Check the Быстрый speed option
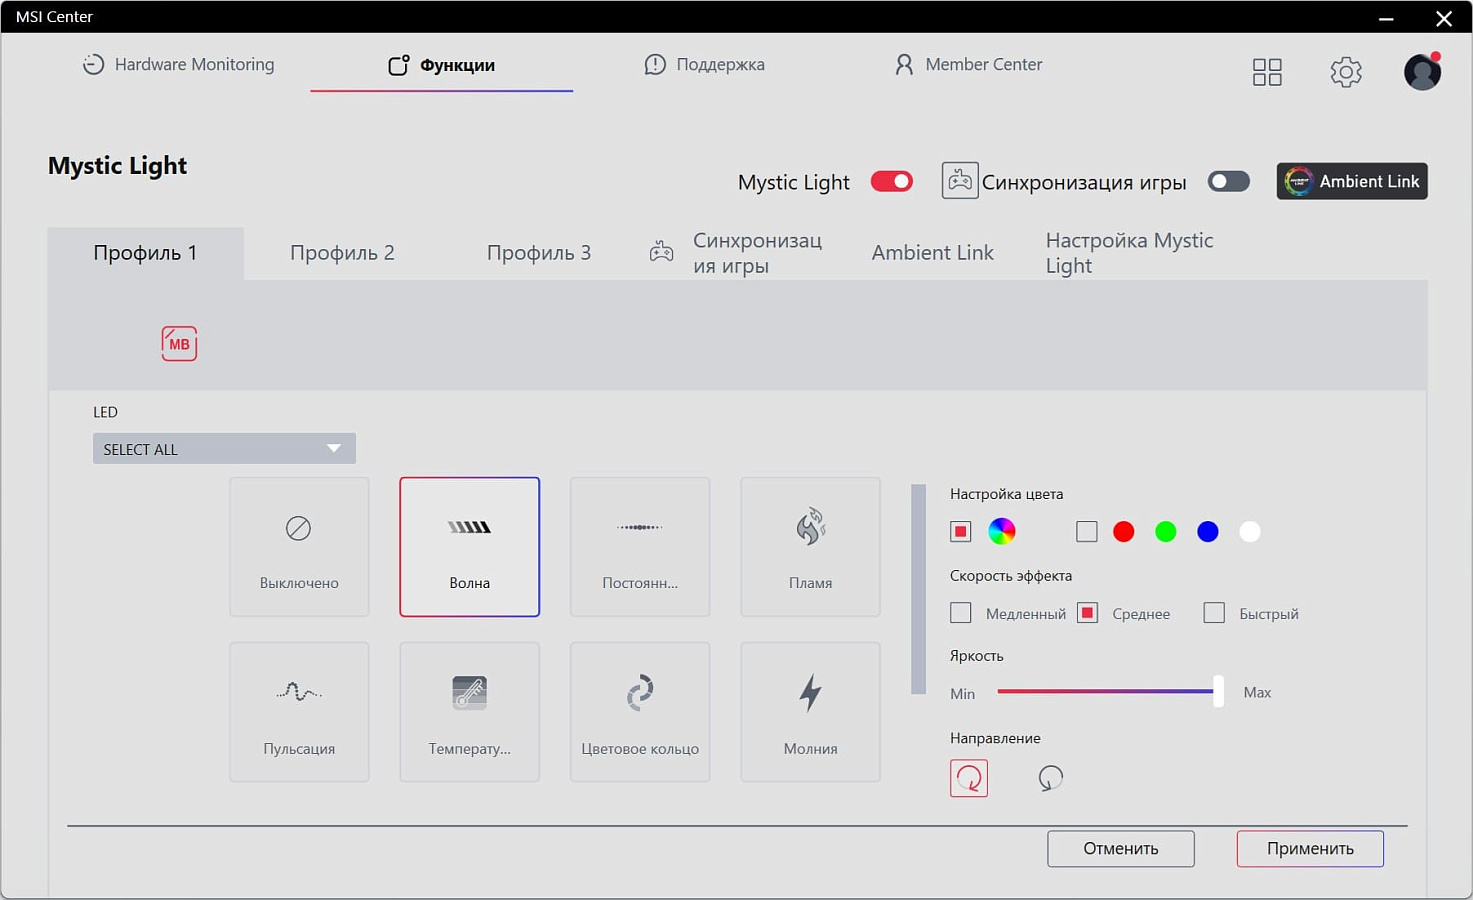The width and height of the screenshot is (1473, 900). pyautogui.click(x=1214, y=613)
